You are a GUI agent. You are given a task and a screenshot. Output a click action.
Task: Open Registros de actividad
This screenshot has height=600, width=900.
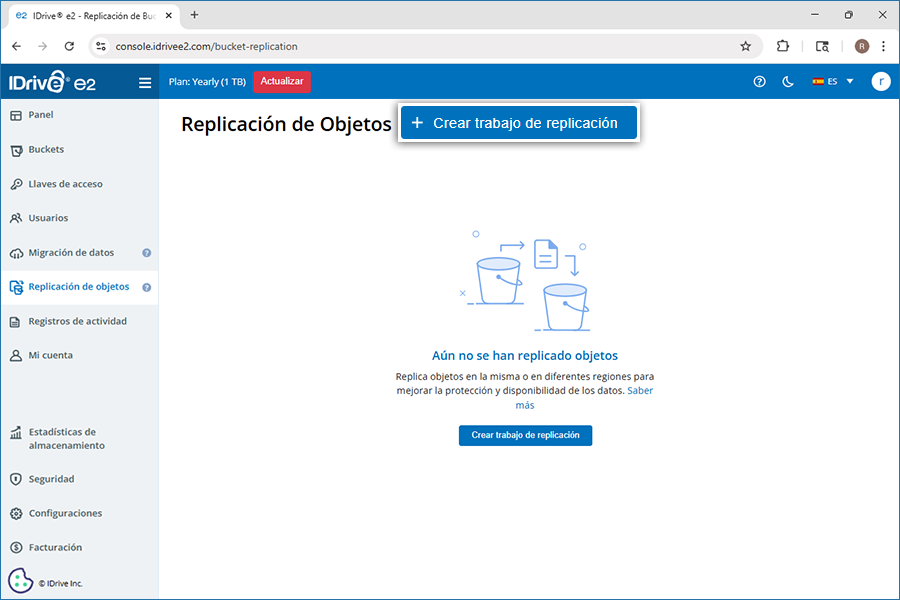pos(79,322)
